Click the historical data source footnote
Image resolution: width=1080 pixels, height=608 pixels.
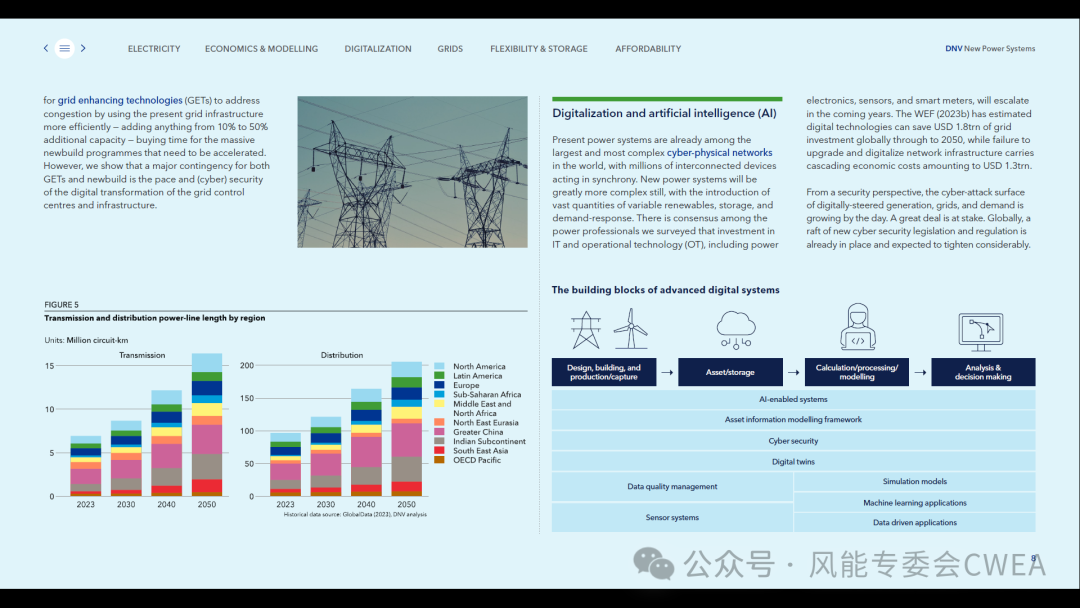[355, 514]
